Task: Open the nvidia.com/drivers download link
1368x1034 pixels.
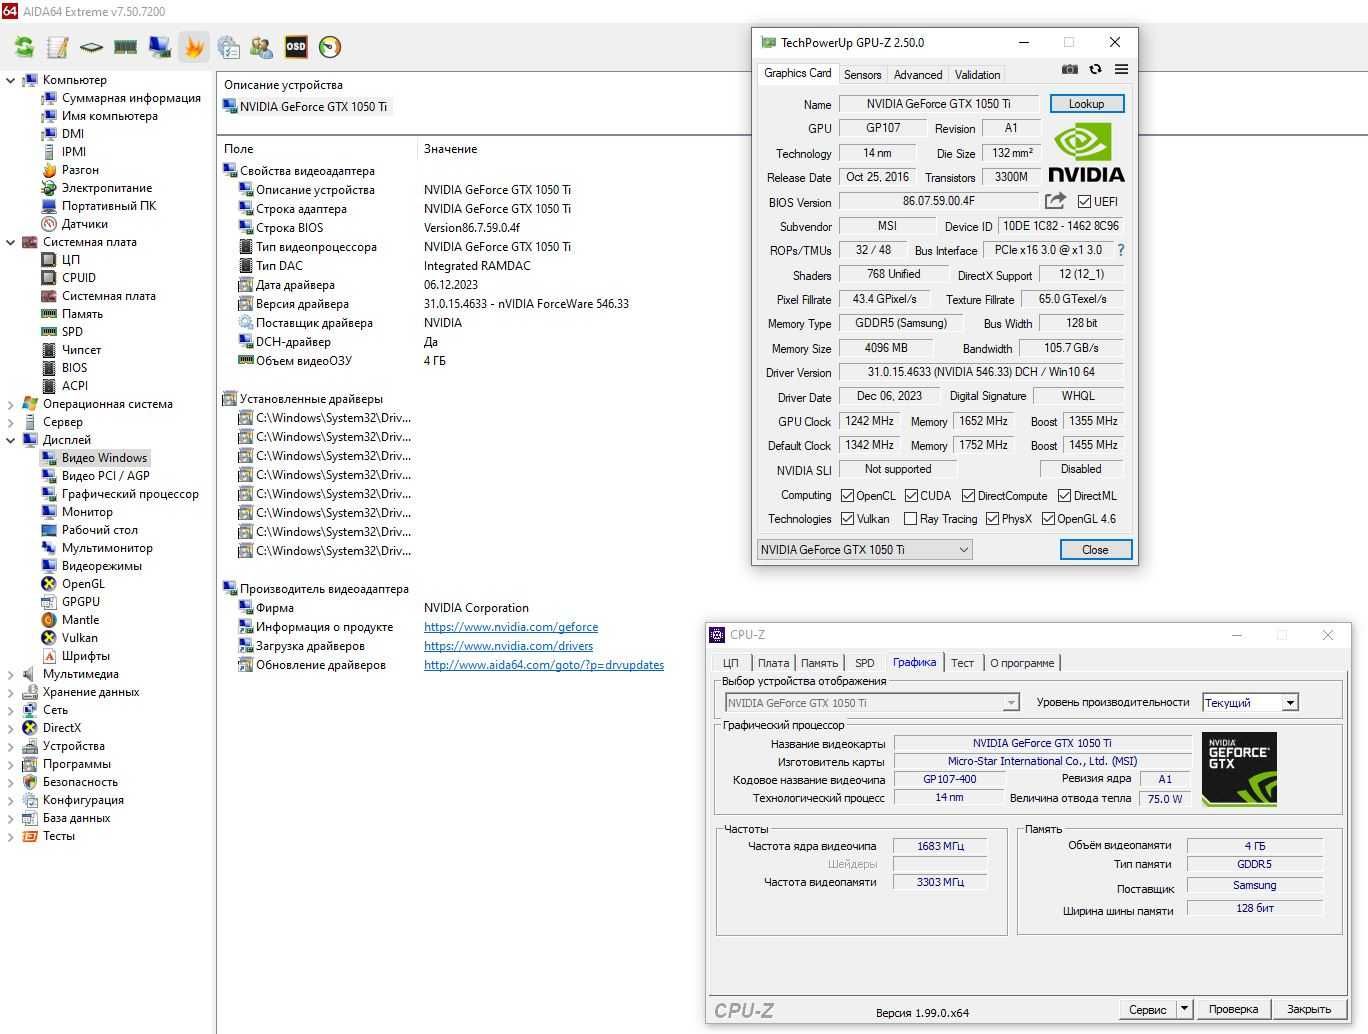Action: tap(508, 646)
